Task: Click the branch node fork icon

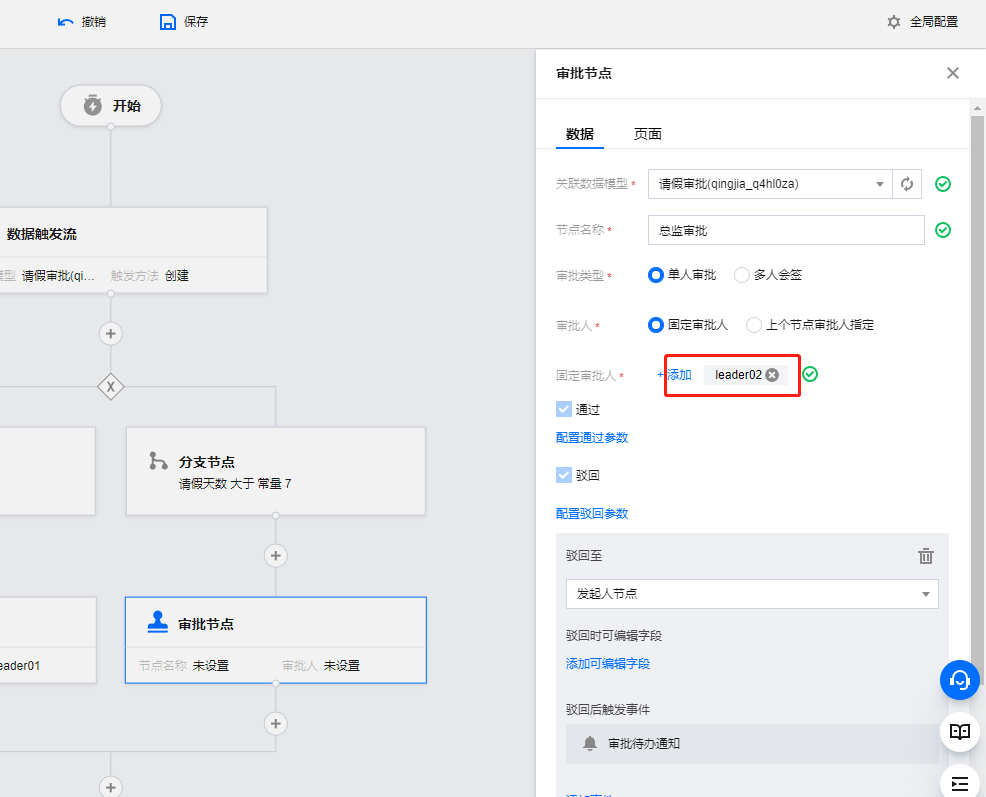Action: click(158, 461)
